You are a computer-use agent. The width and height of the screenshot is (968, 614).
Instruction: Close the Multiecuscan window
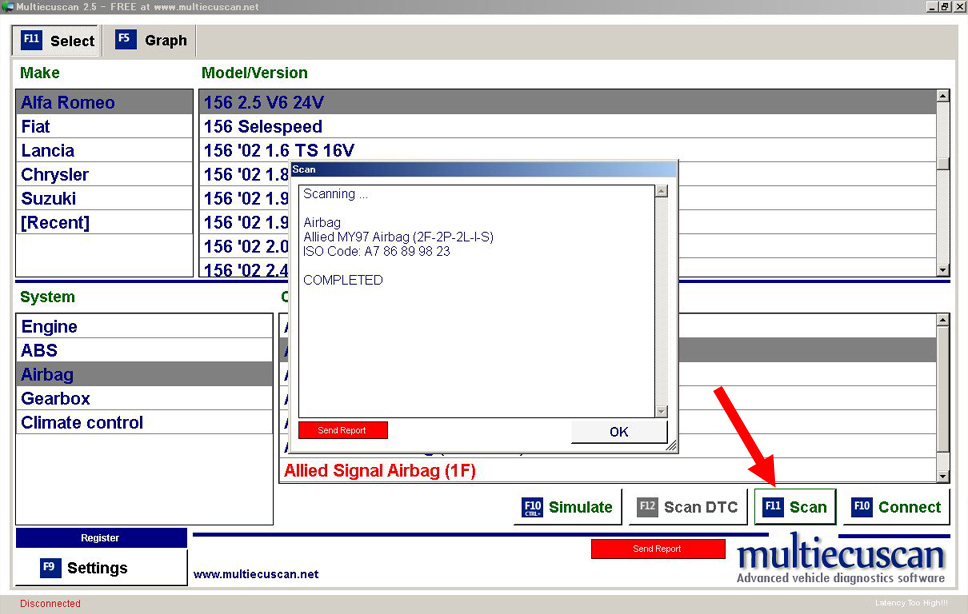click(959, 7)
